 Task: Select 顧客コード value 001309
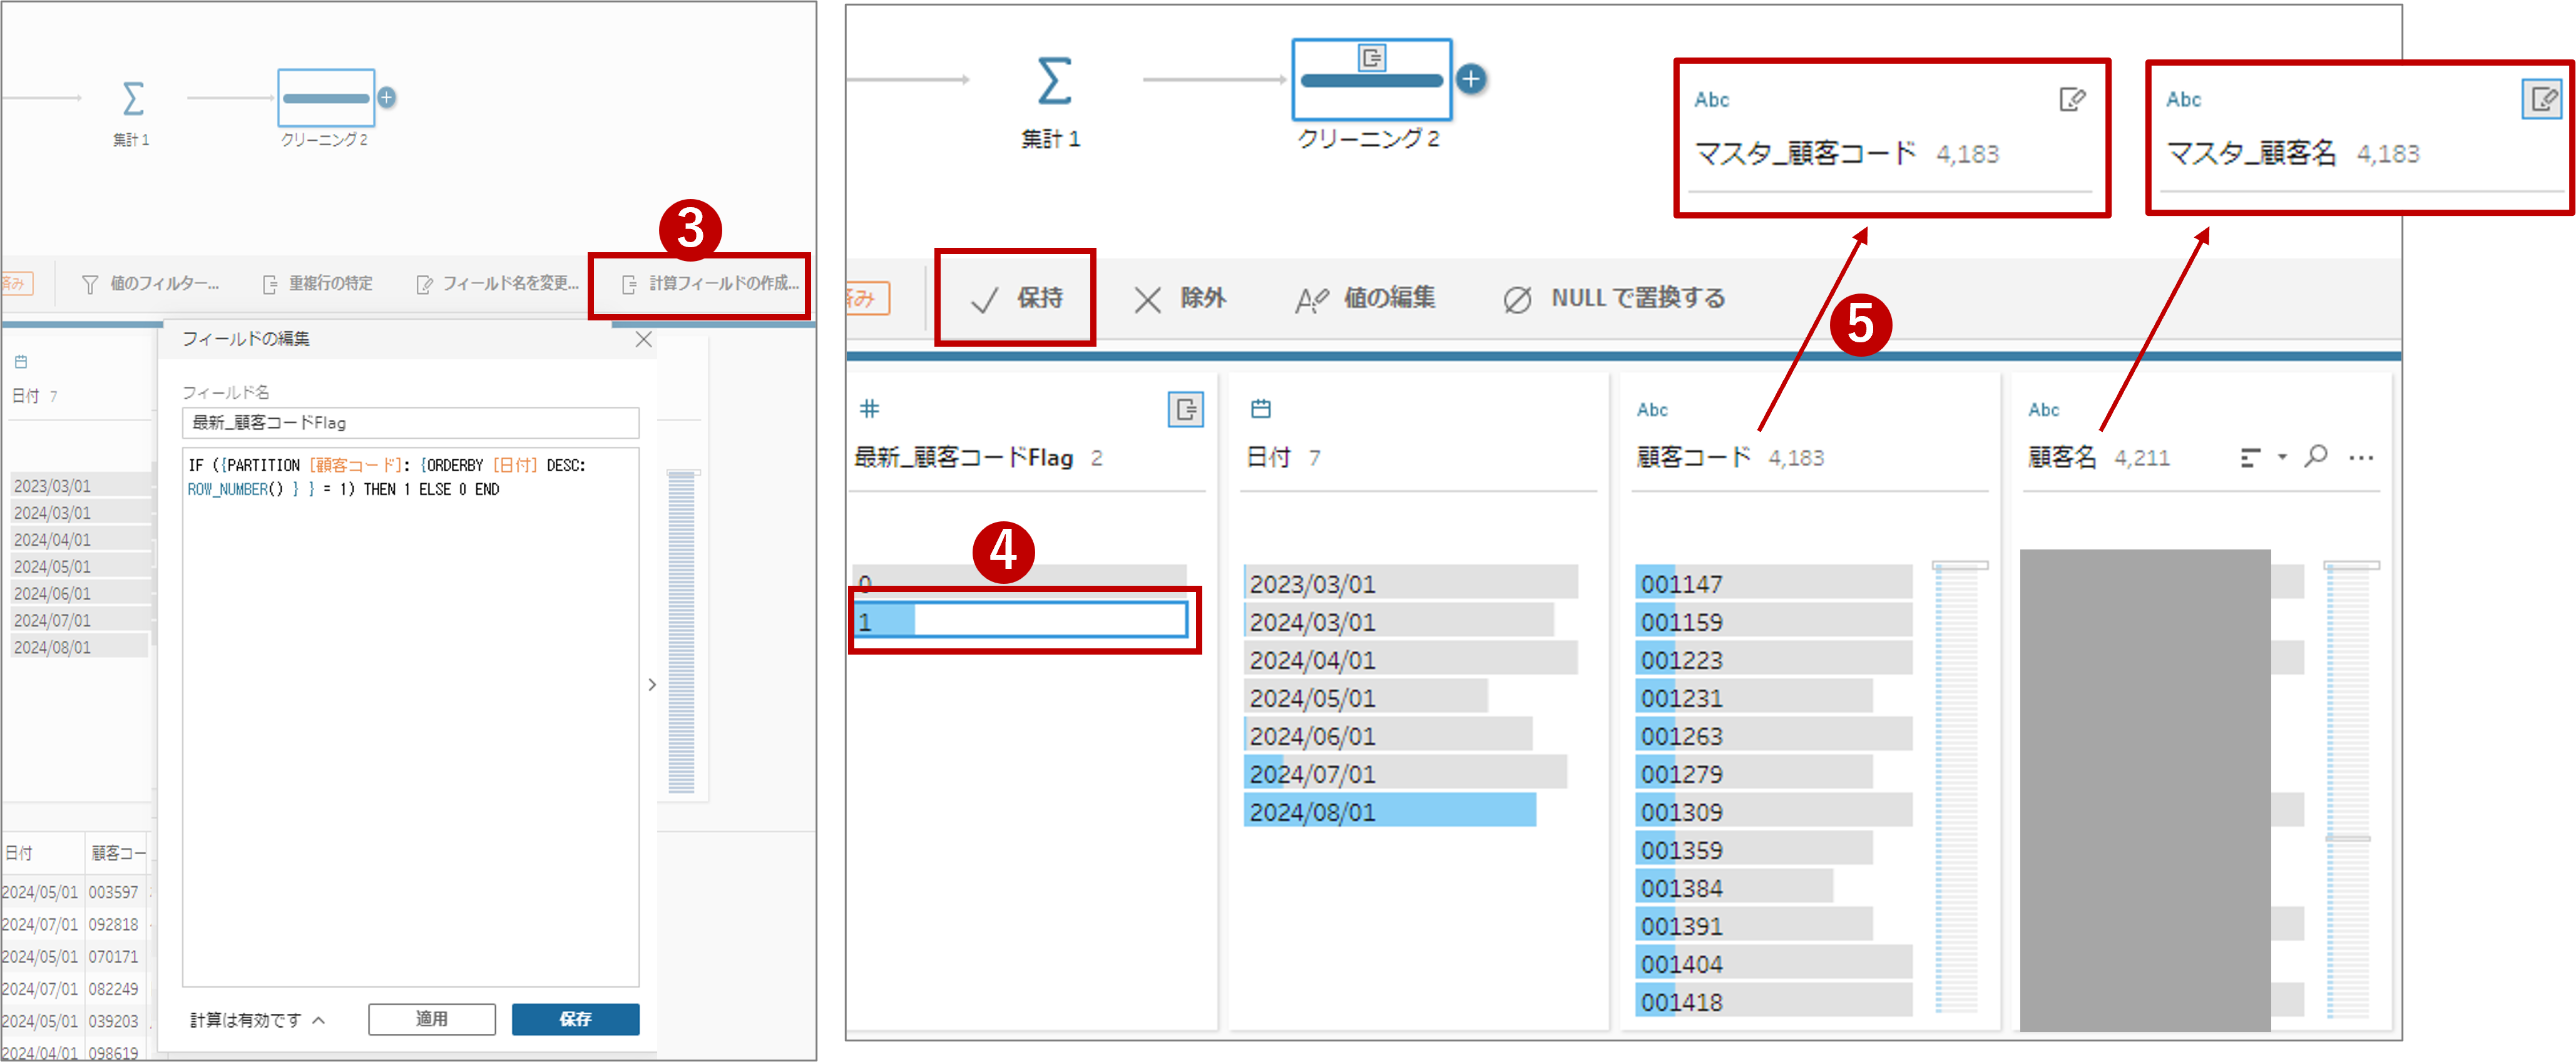(x=1774, y=811)
